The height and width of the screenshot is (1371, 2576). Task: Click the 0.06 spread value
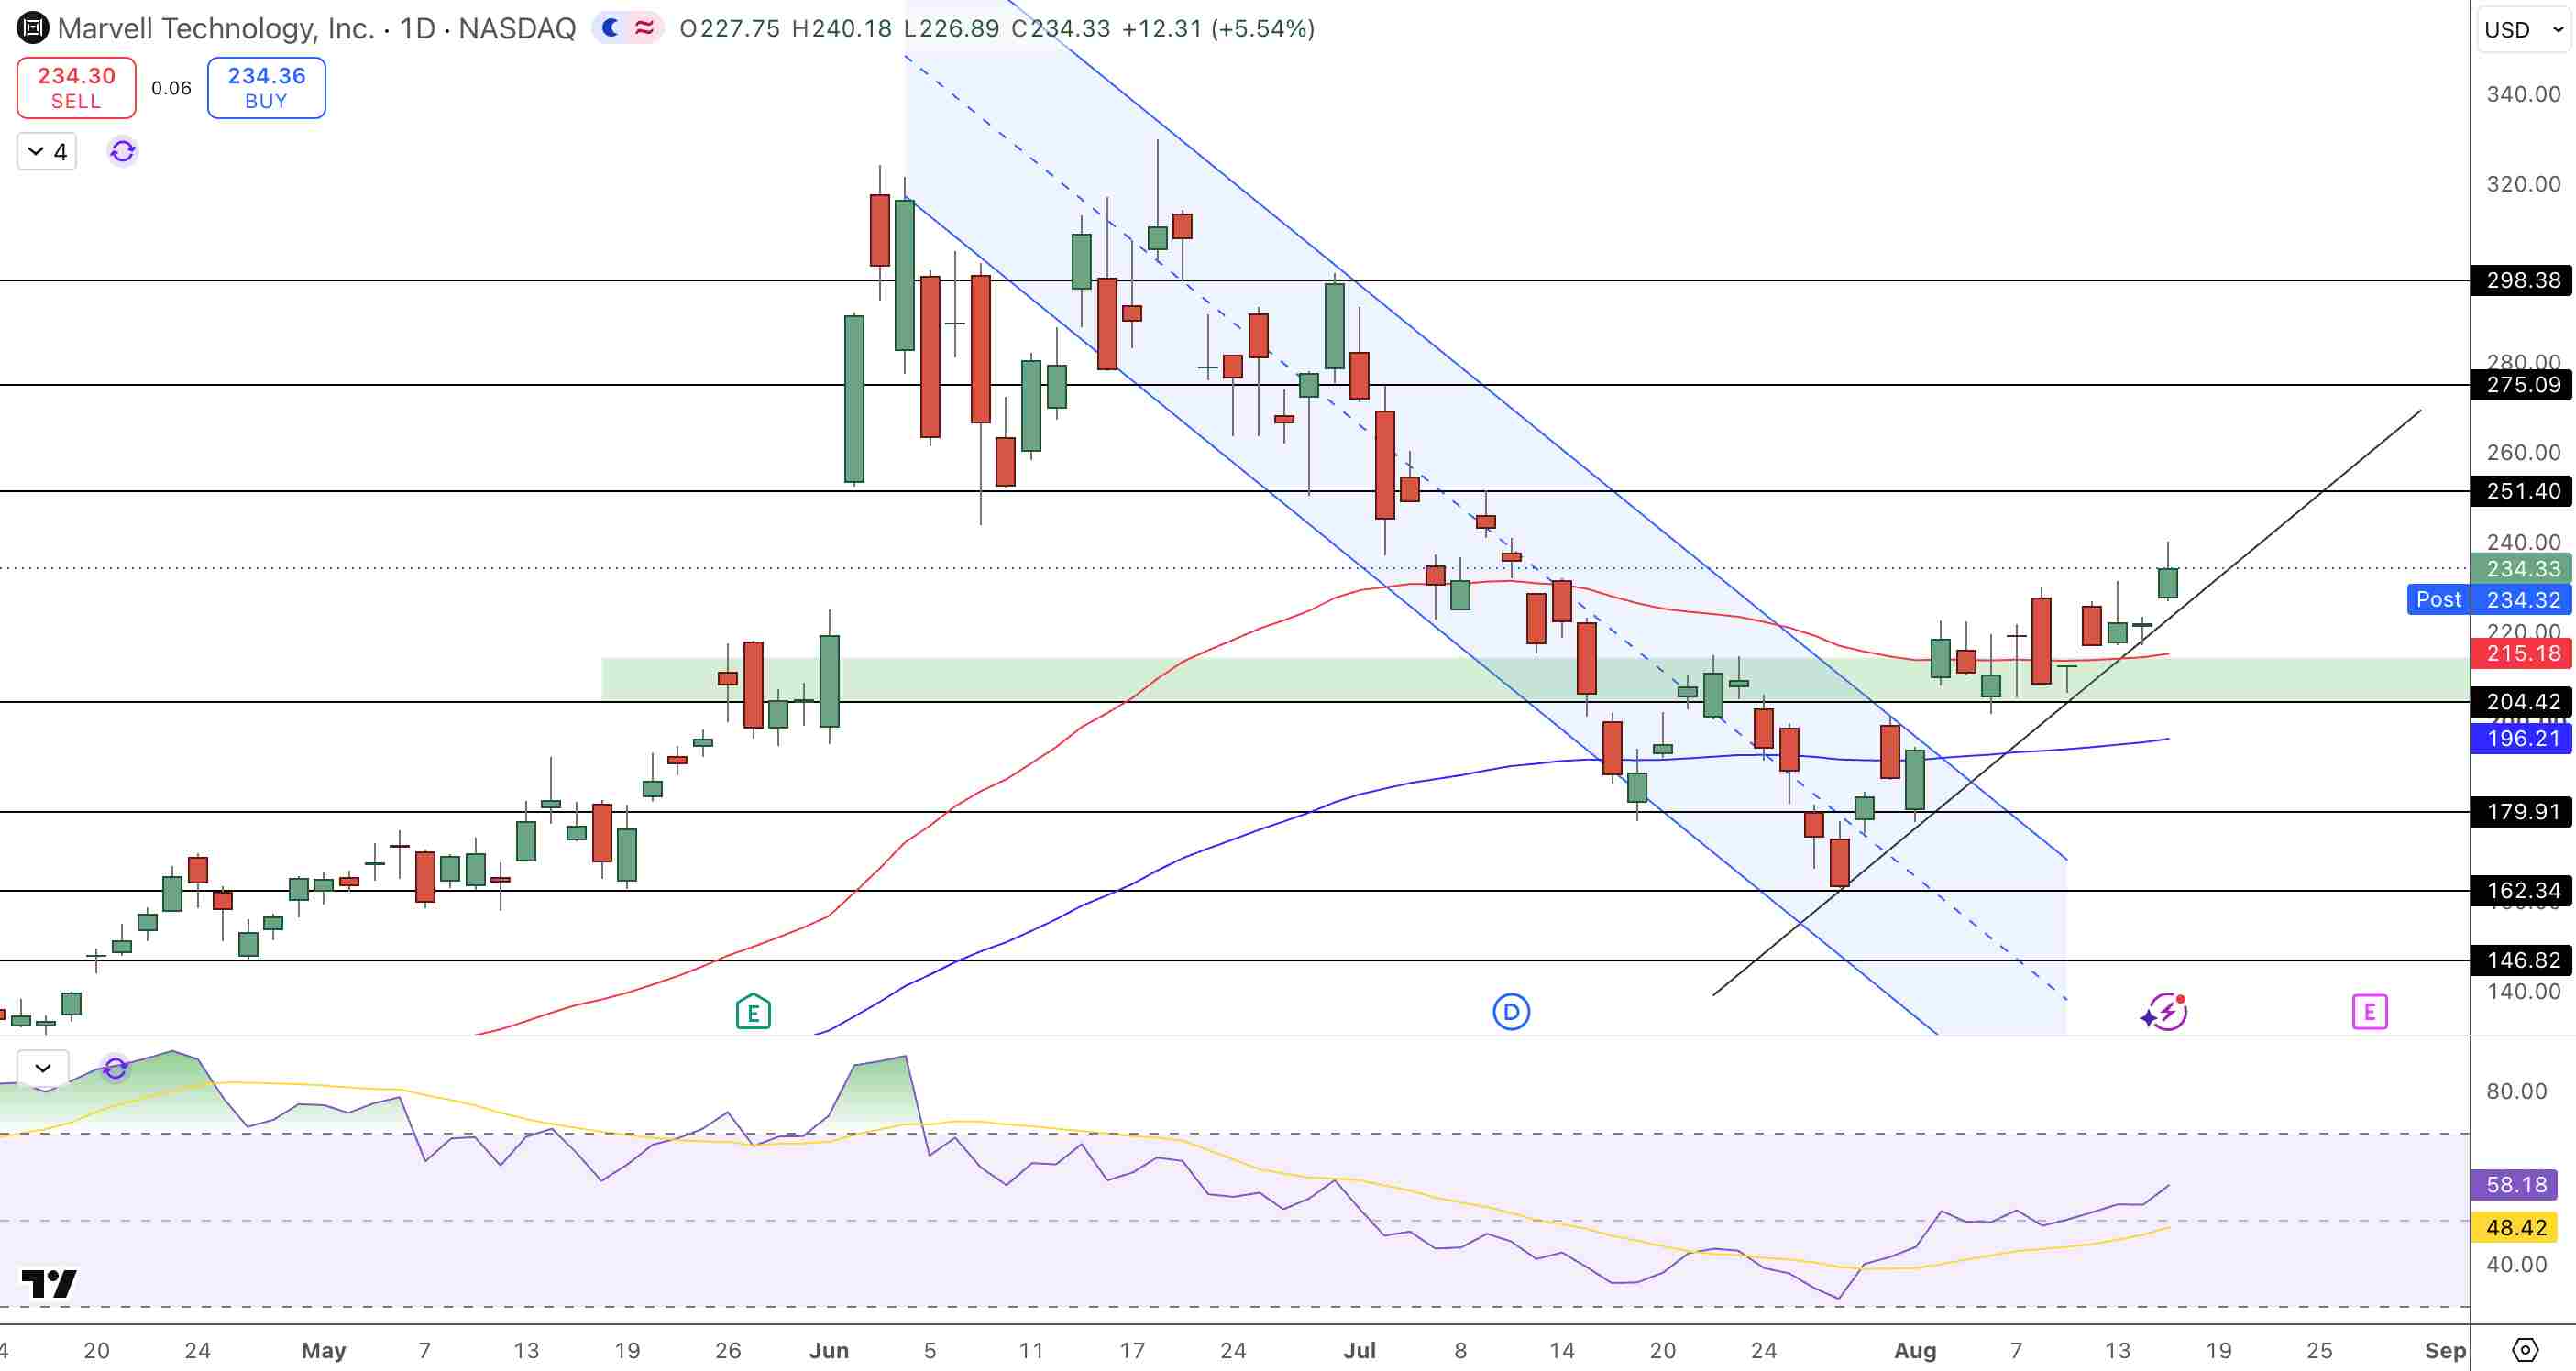point(171,88)
